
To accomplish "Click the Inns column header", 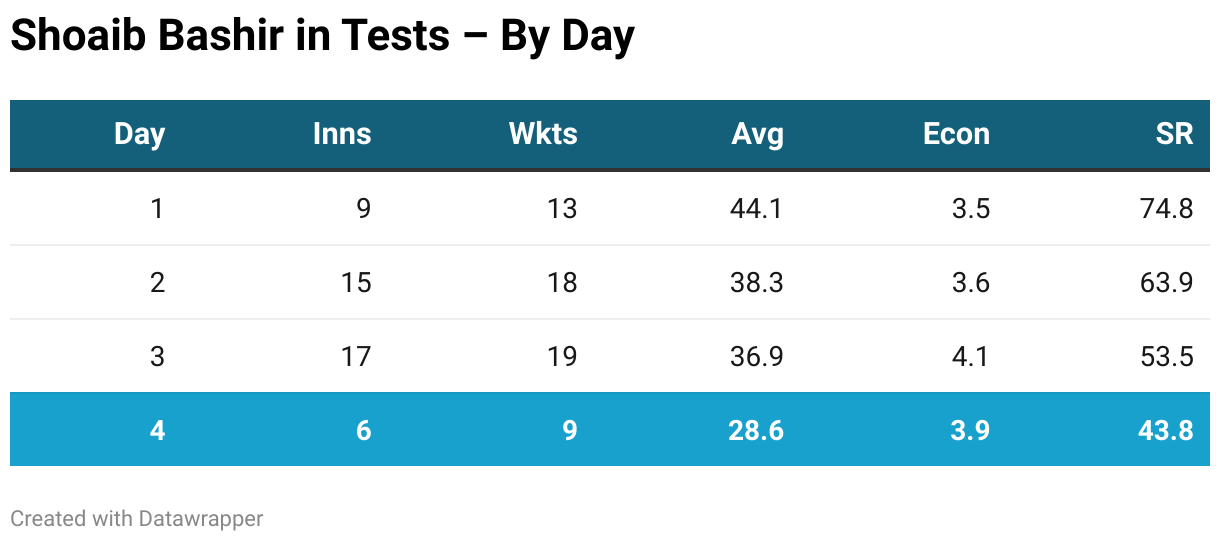I will click(342, 134).
